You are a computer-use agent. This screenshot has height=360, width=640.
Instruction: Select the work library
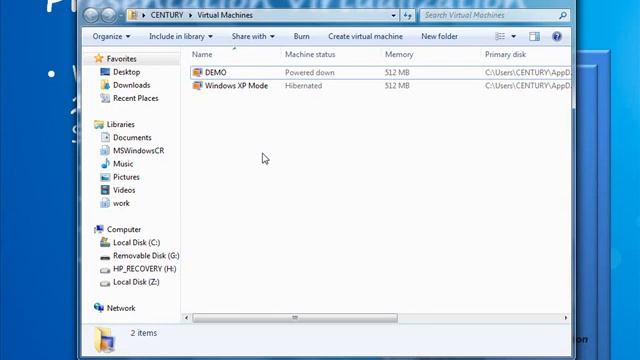point(121,203)
